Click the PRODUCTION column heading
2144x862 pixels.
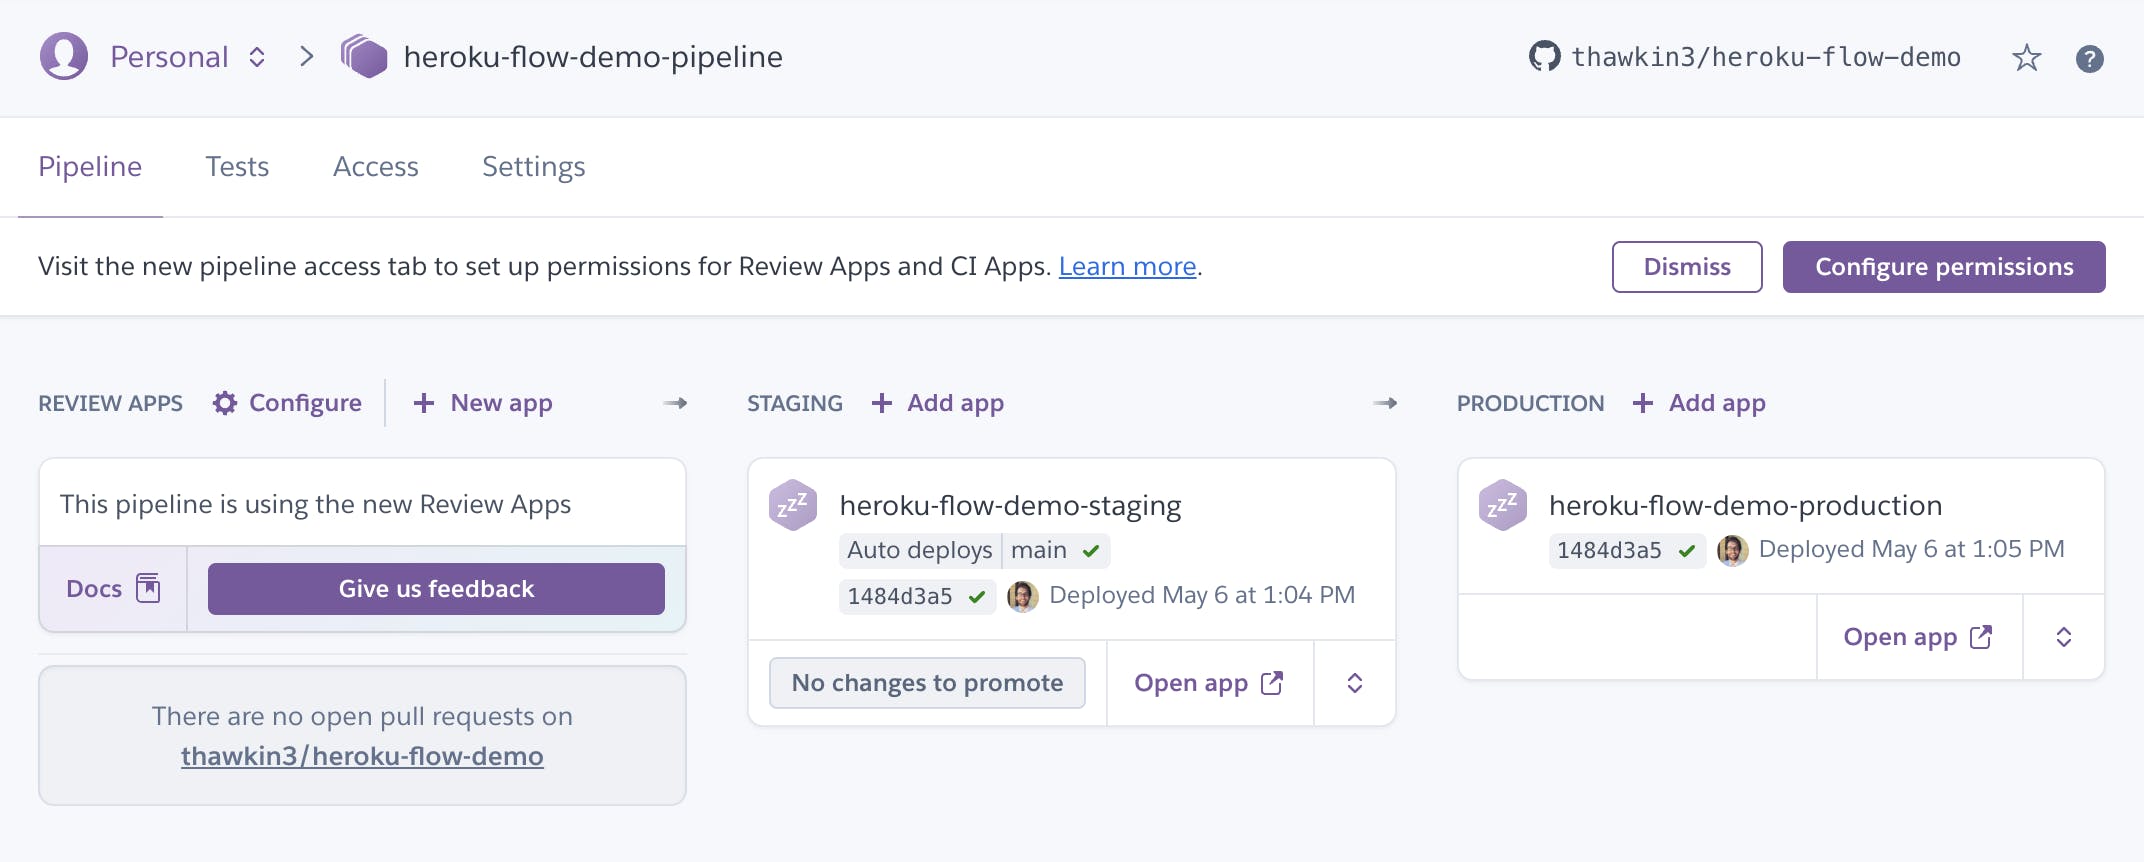pyautogui.click(x=1530, y=403)
